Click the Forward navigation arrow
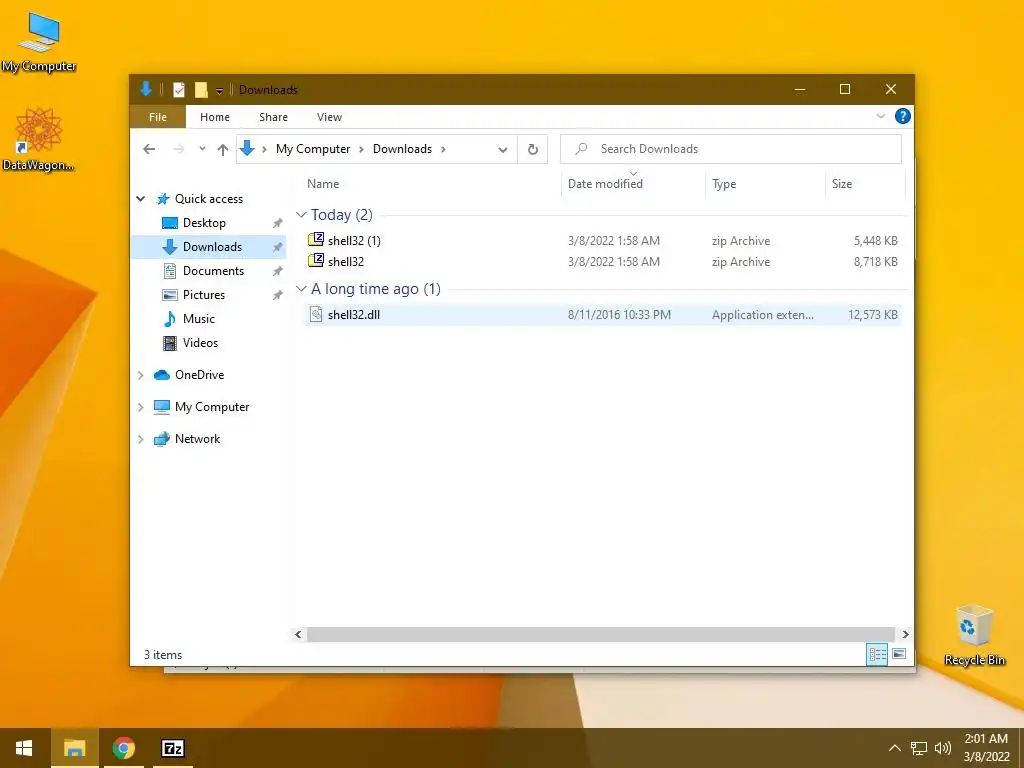 point(179,149)
